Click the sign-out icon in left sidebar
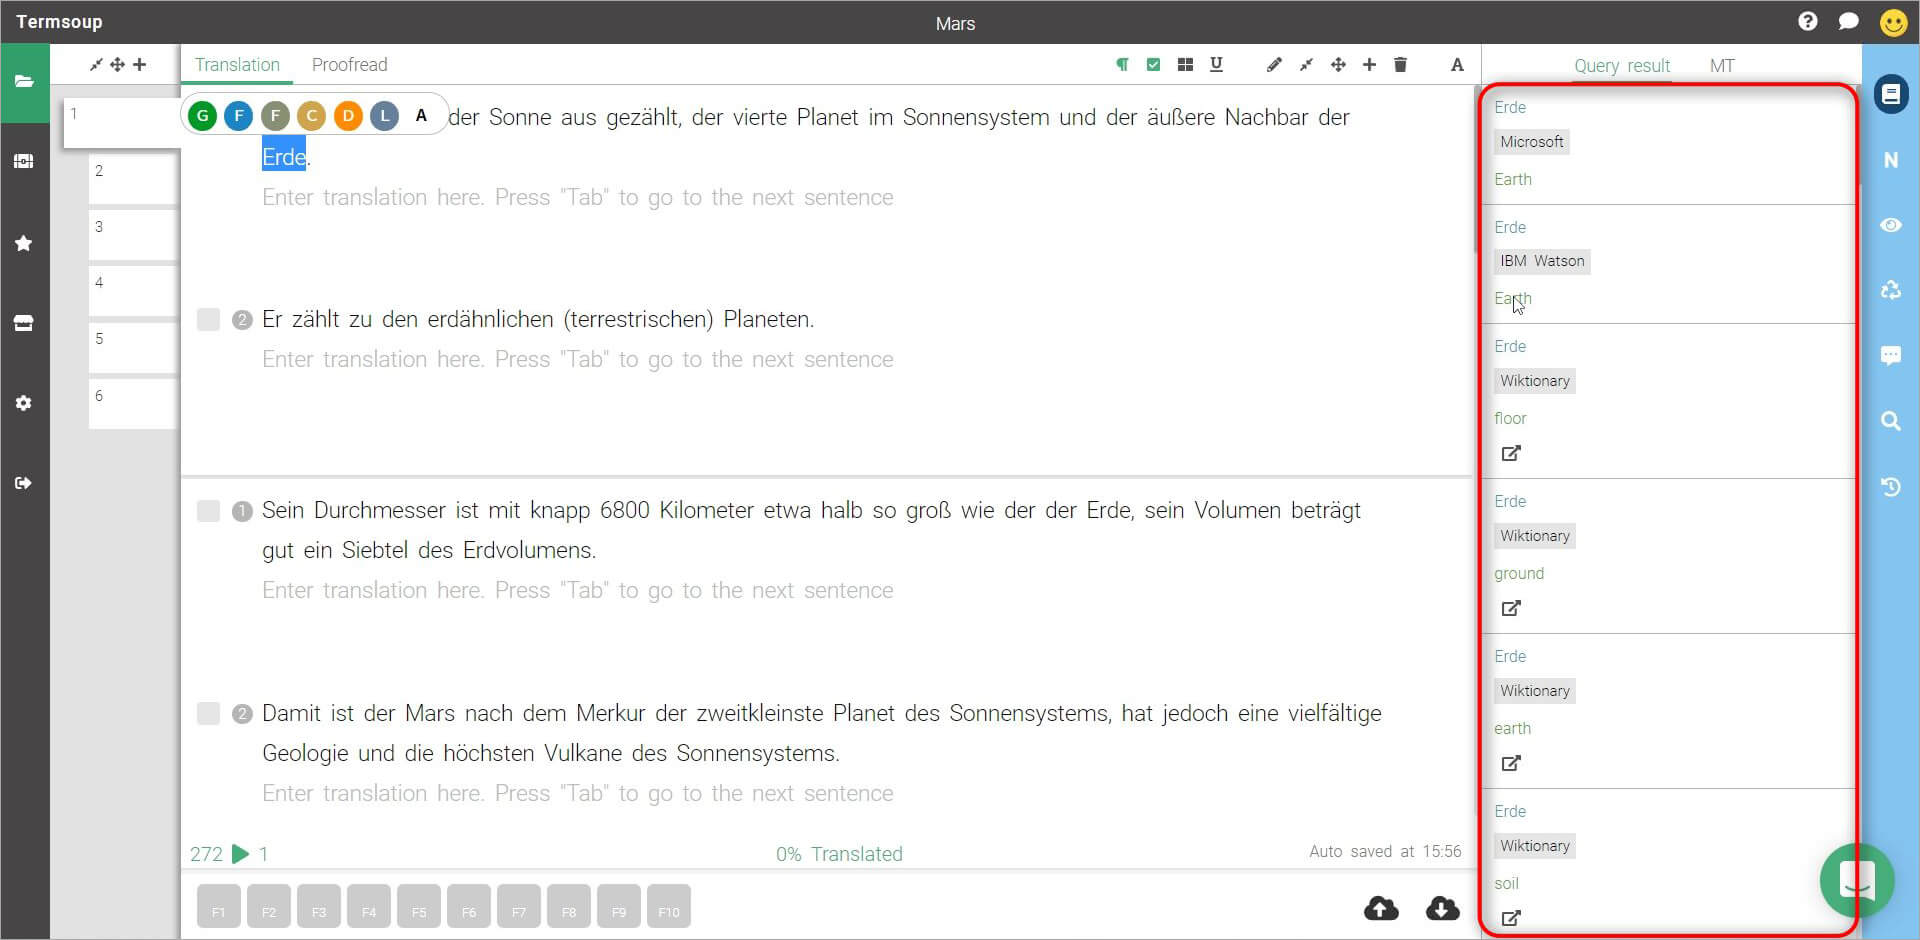The image size is (1920, 940). (24, 483)
